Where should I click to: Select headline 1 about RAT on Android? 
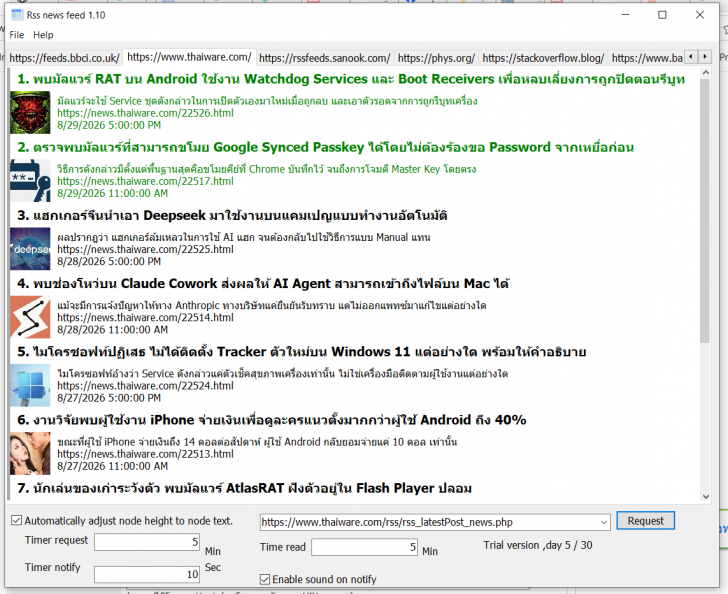351,79
